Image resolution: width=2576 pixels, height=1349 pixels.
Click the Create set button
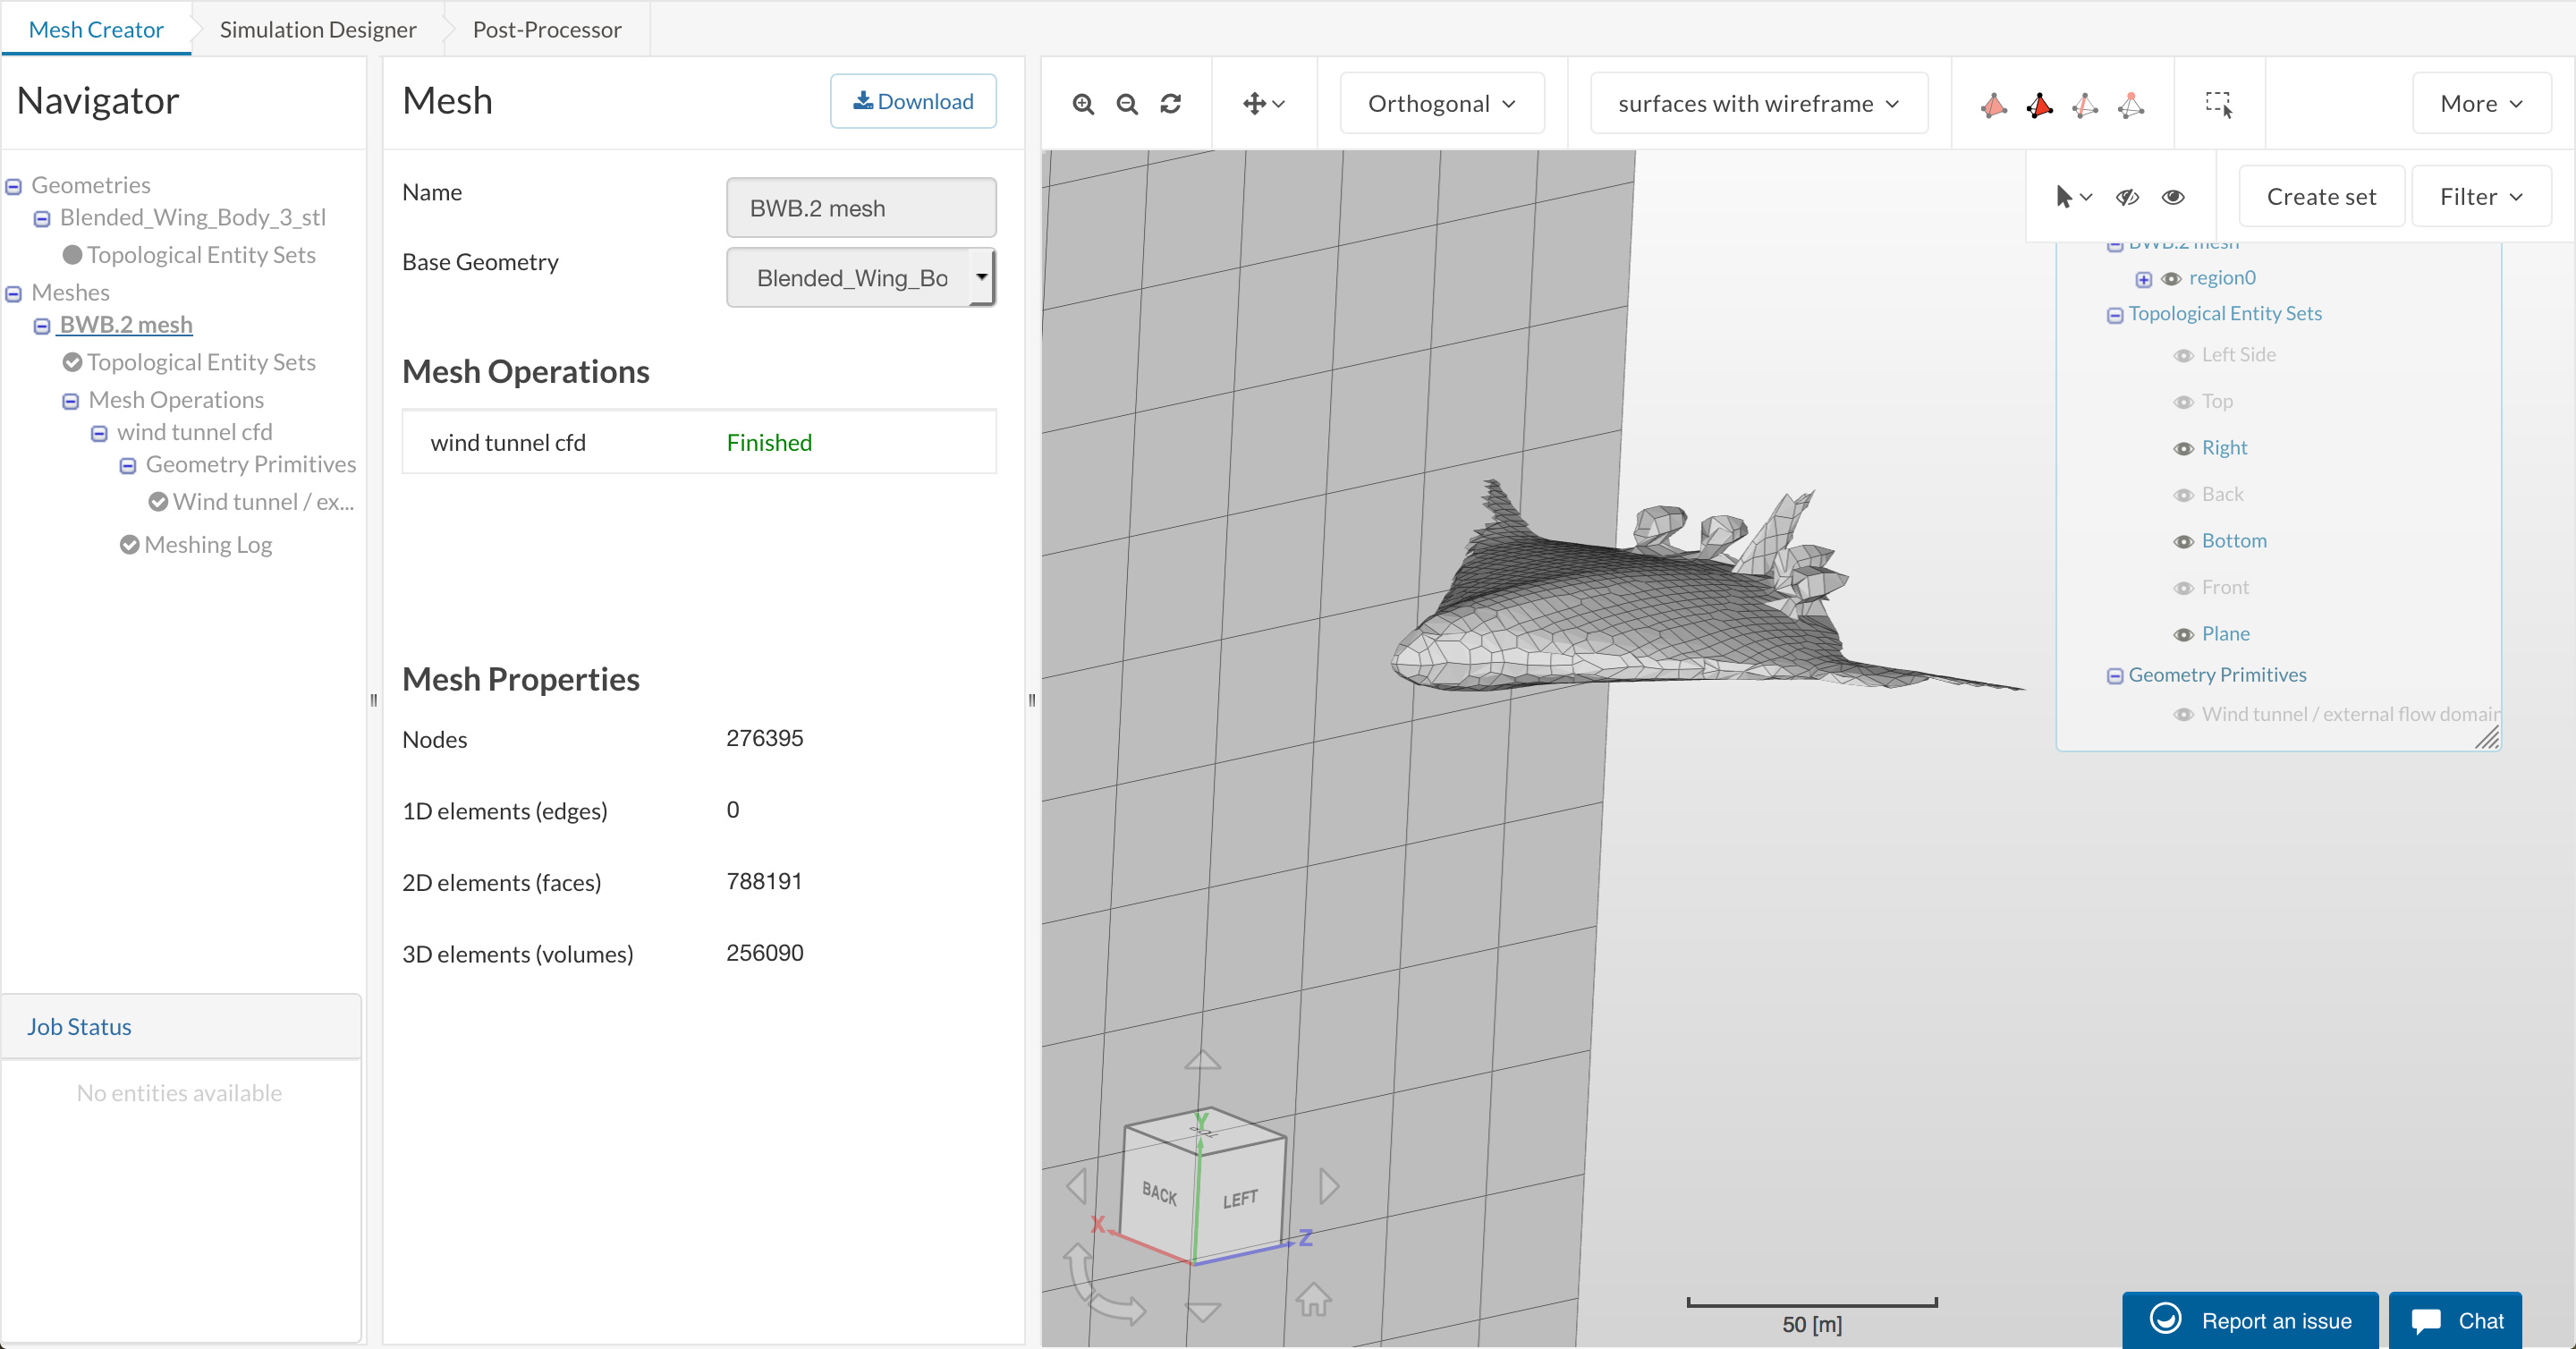(2320, 197)
